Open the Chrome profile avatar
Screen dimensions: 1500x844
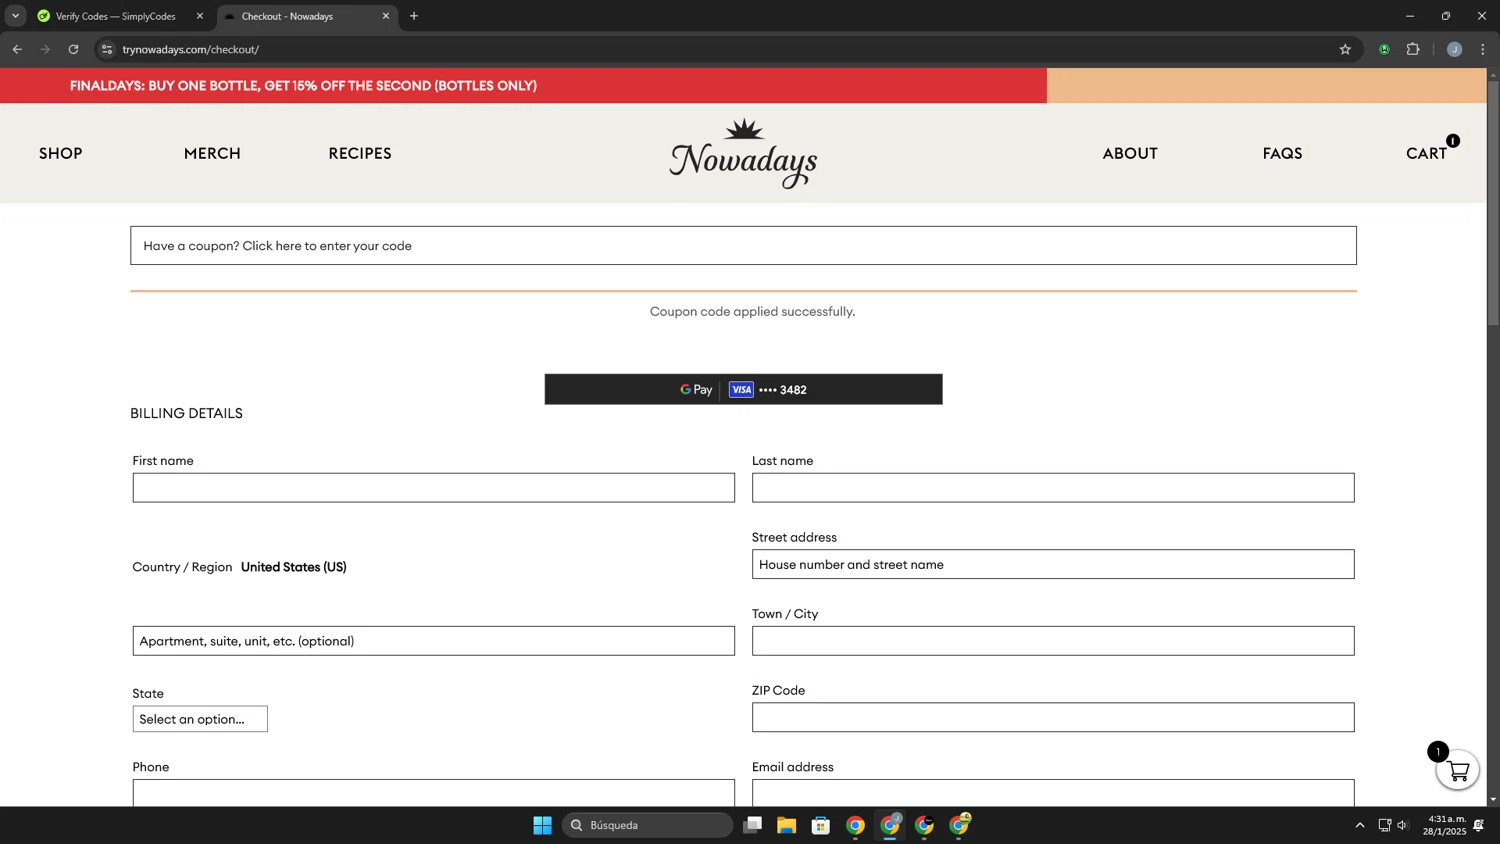[1454, 49]
